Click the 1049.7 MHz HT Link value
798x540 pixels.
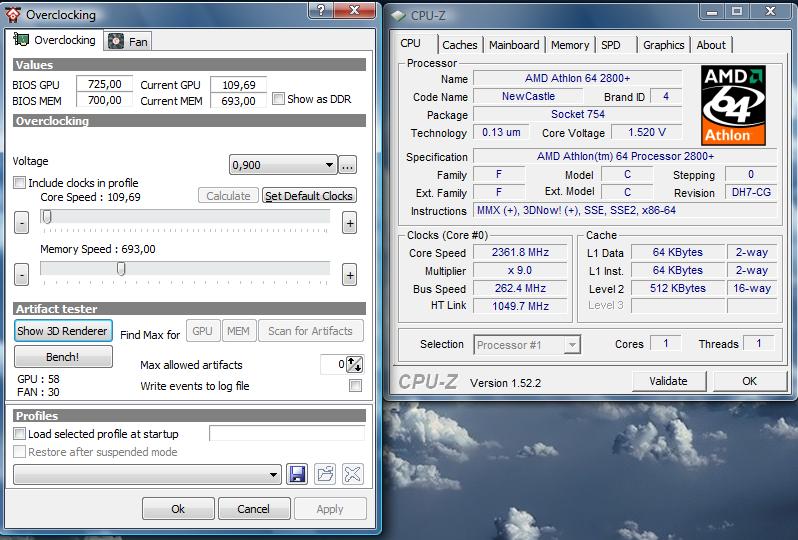[520, 306]
